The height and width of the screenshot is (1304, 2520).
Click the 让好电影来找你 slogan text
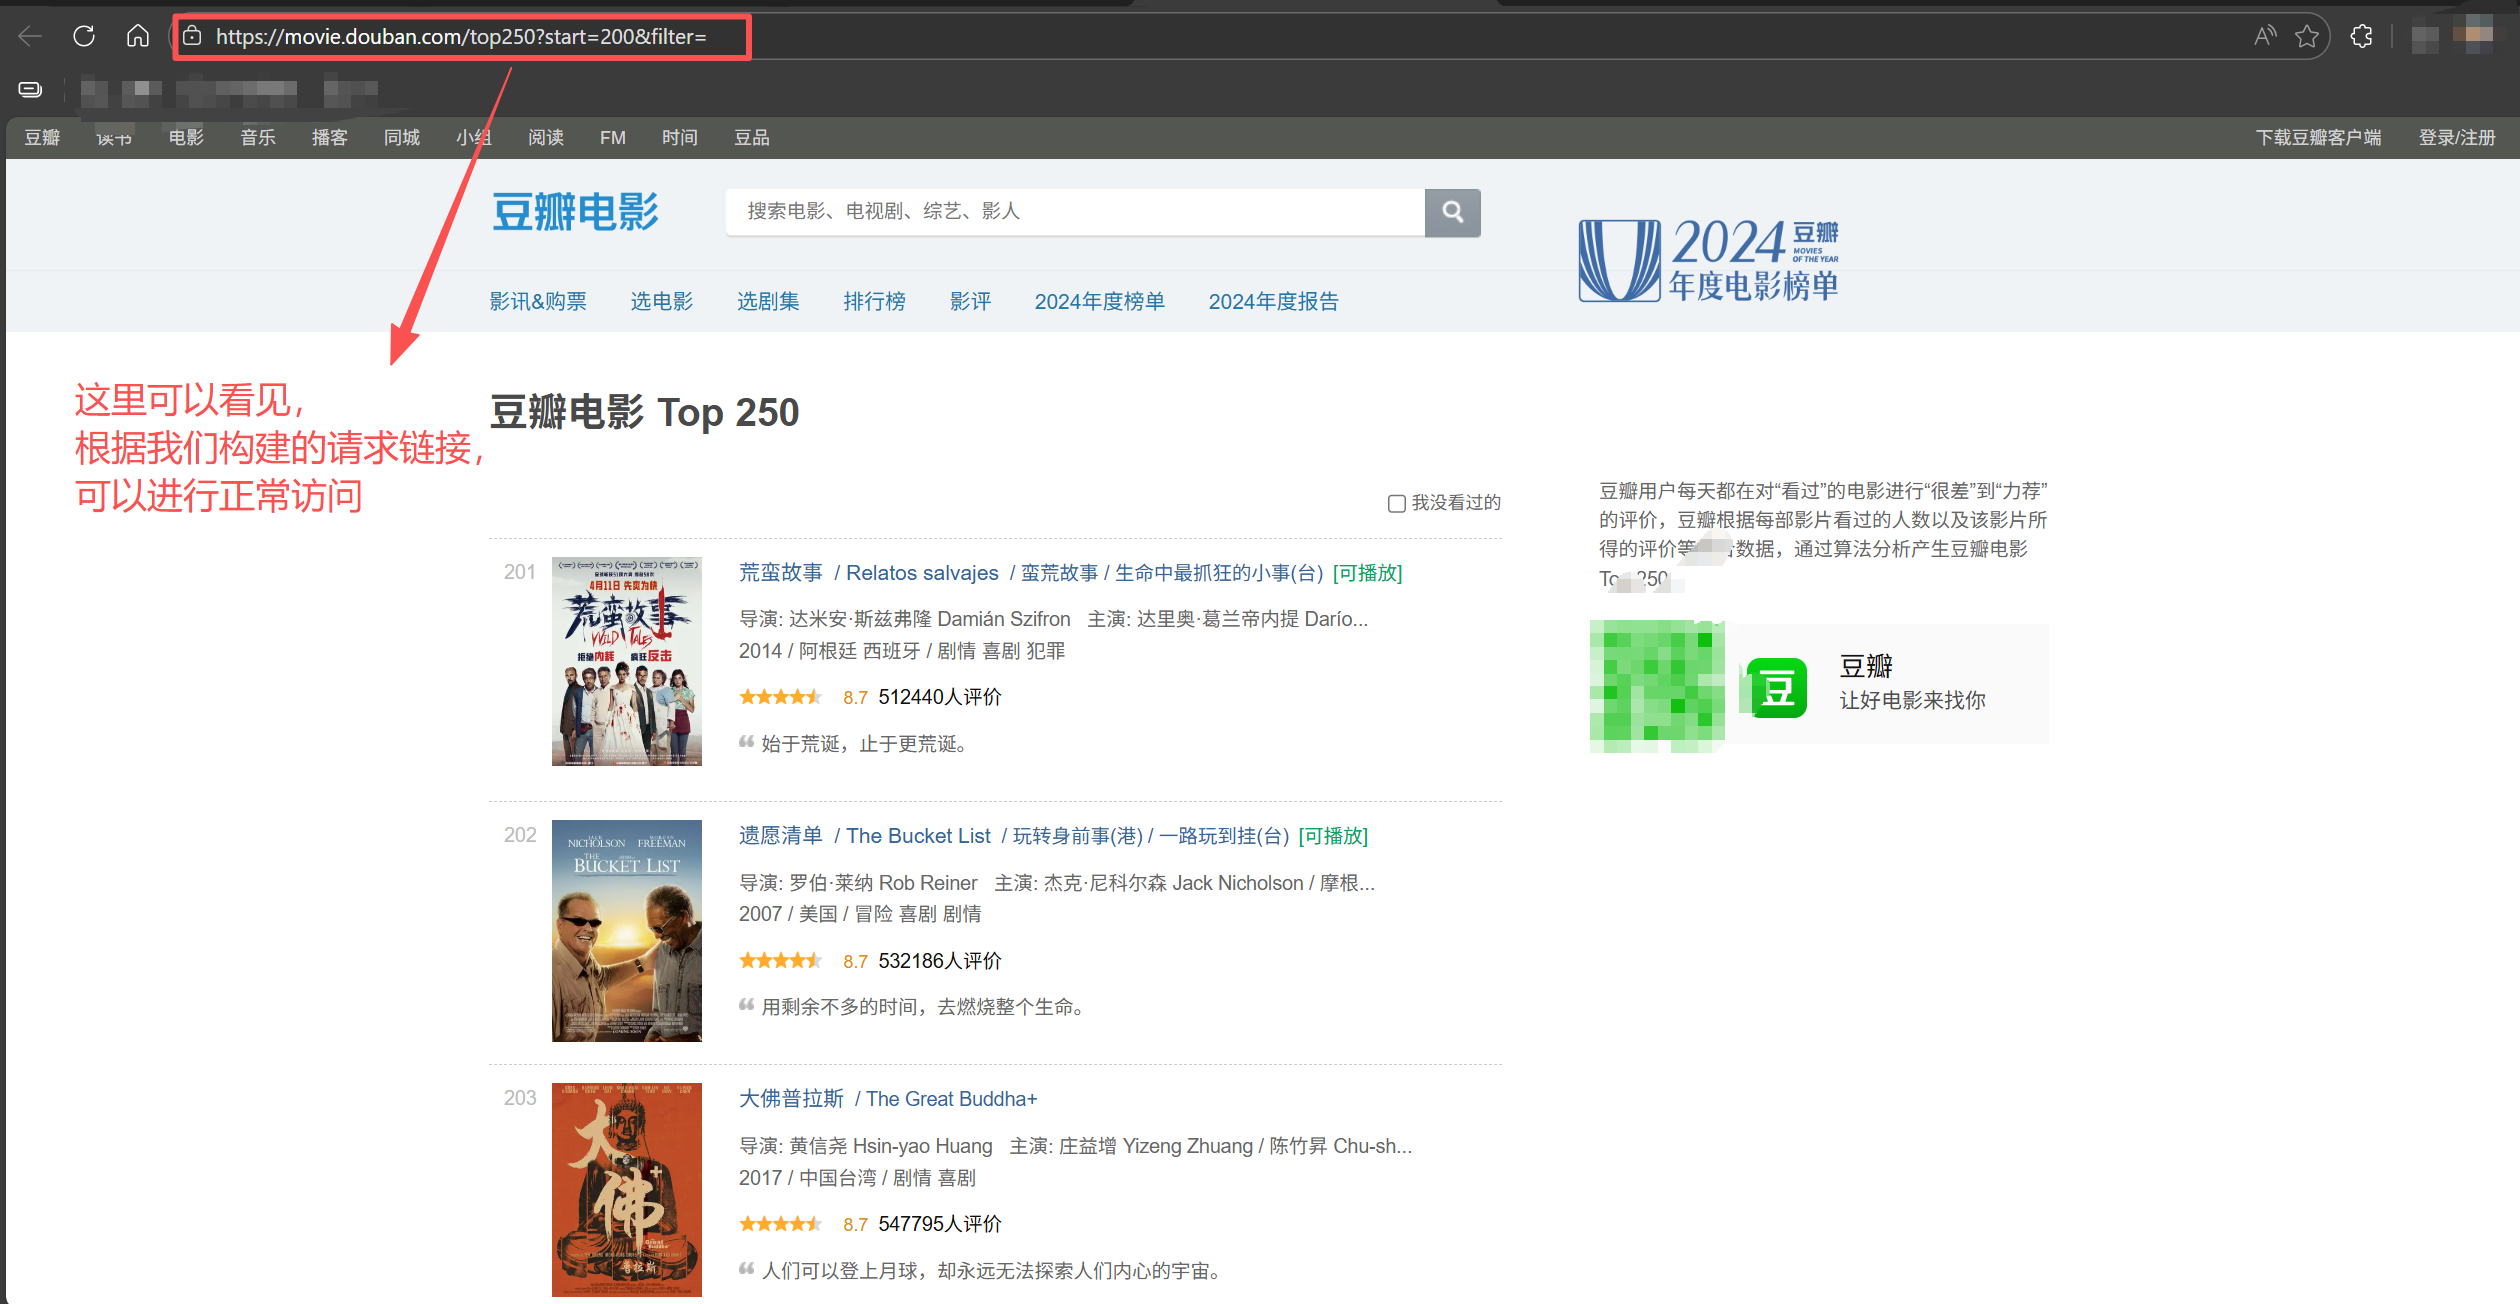point(1913,701)
